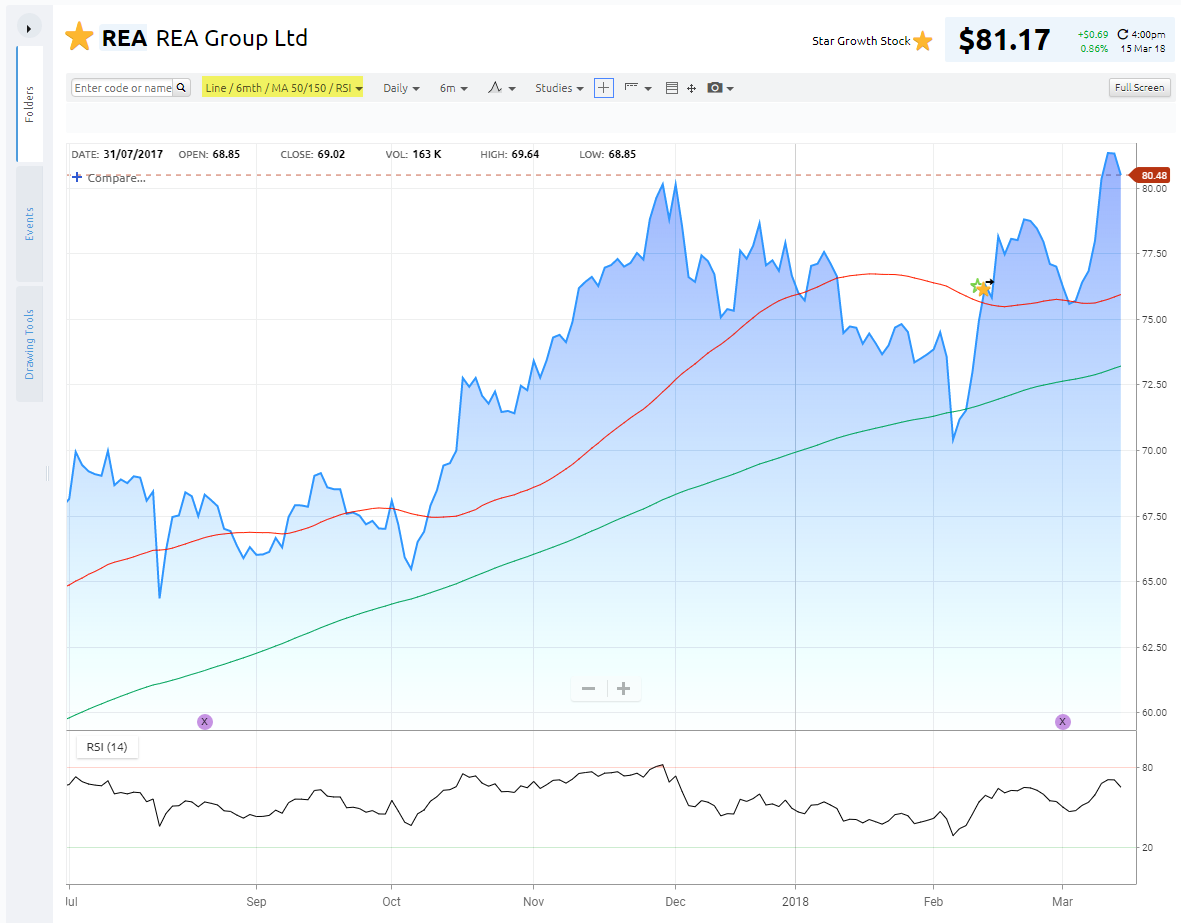Click the search magnifier icon

182,88
